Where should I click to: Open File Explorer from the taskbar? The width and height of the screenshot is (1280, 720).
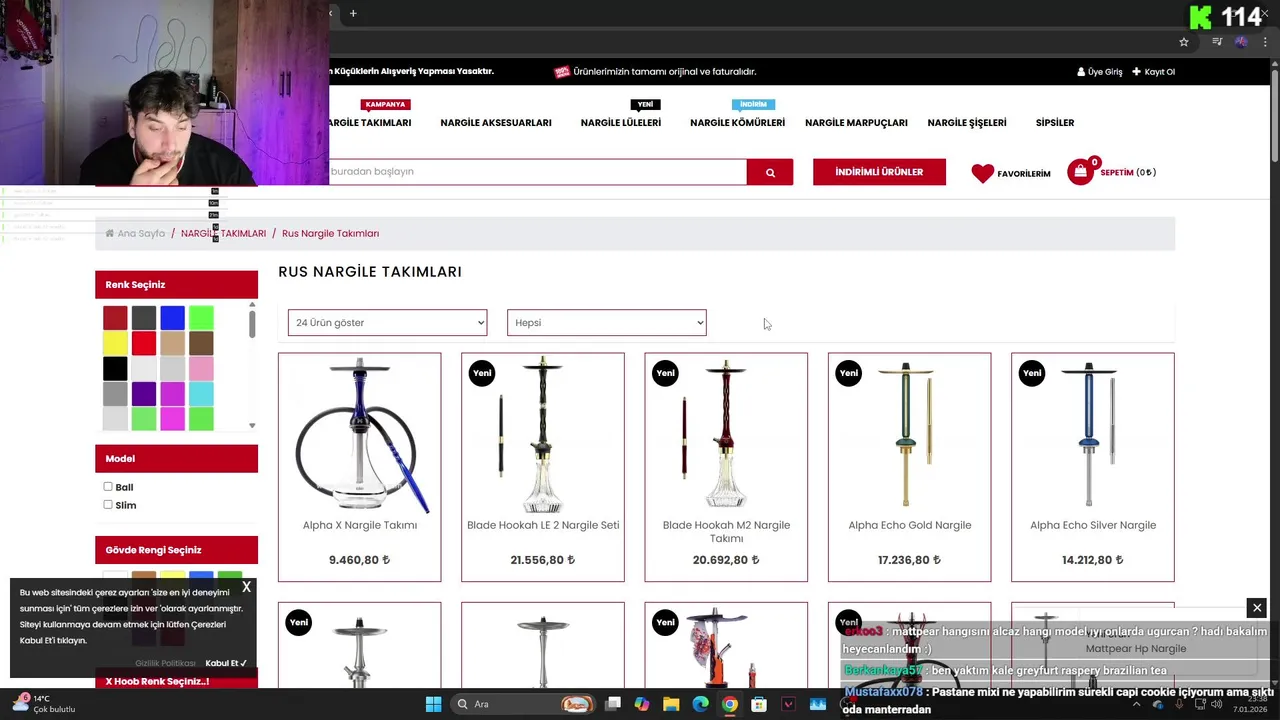click(x=671, y=704)
